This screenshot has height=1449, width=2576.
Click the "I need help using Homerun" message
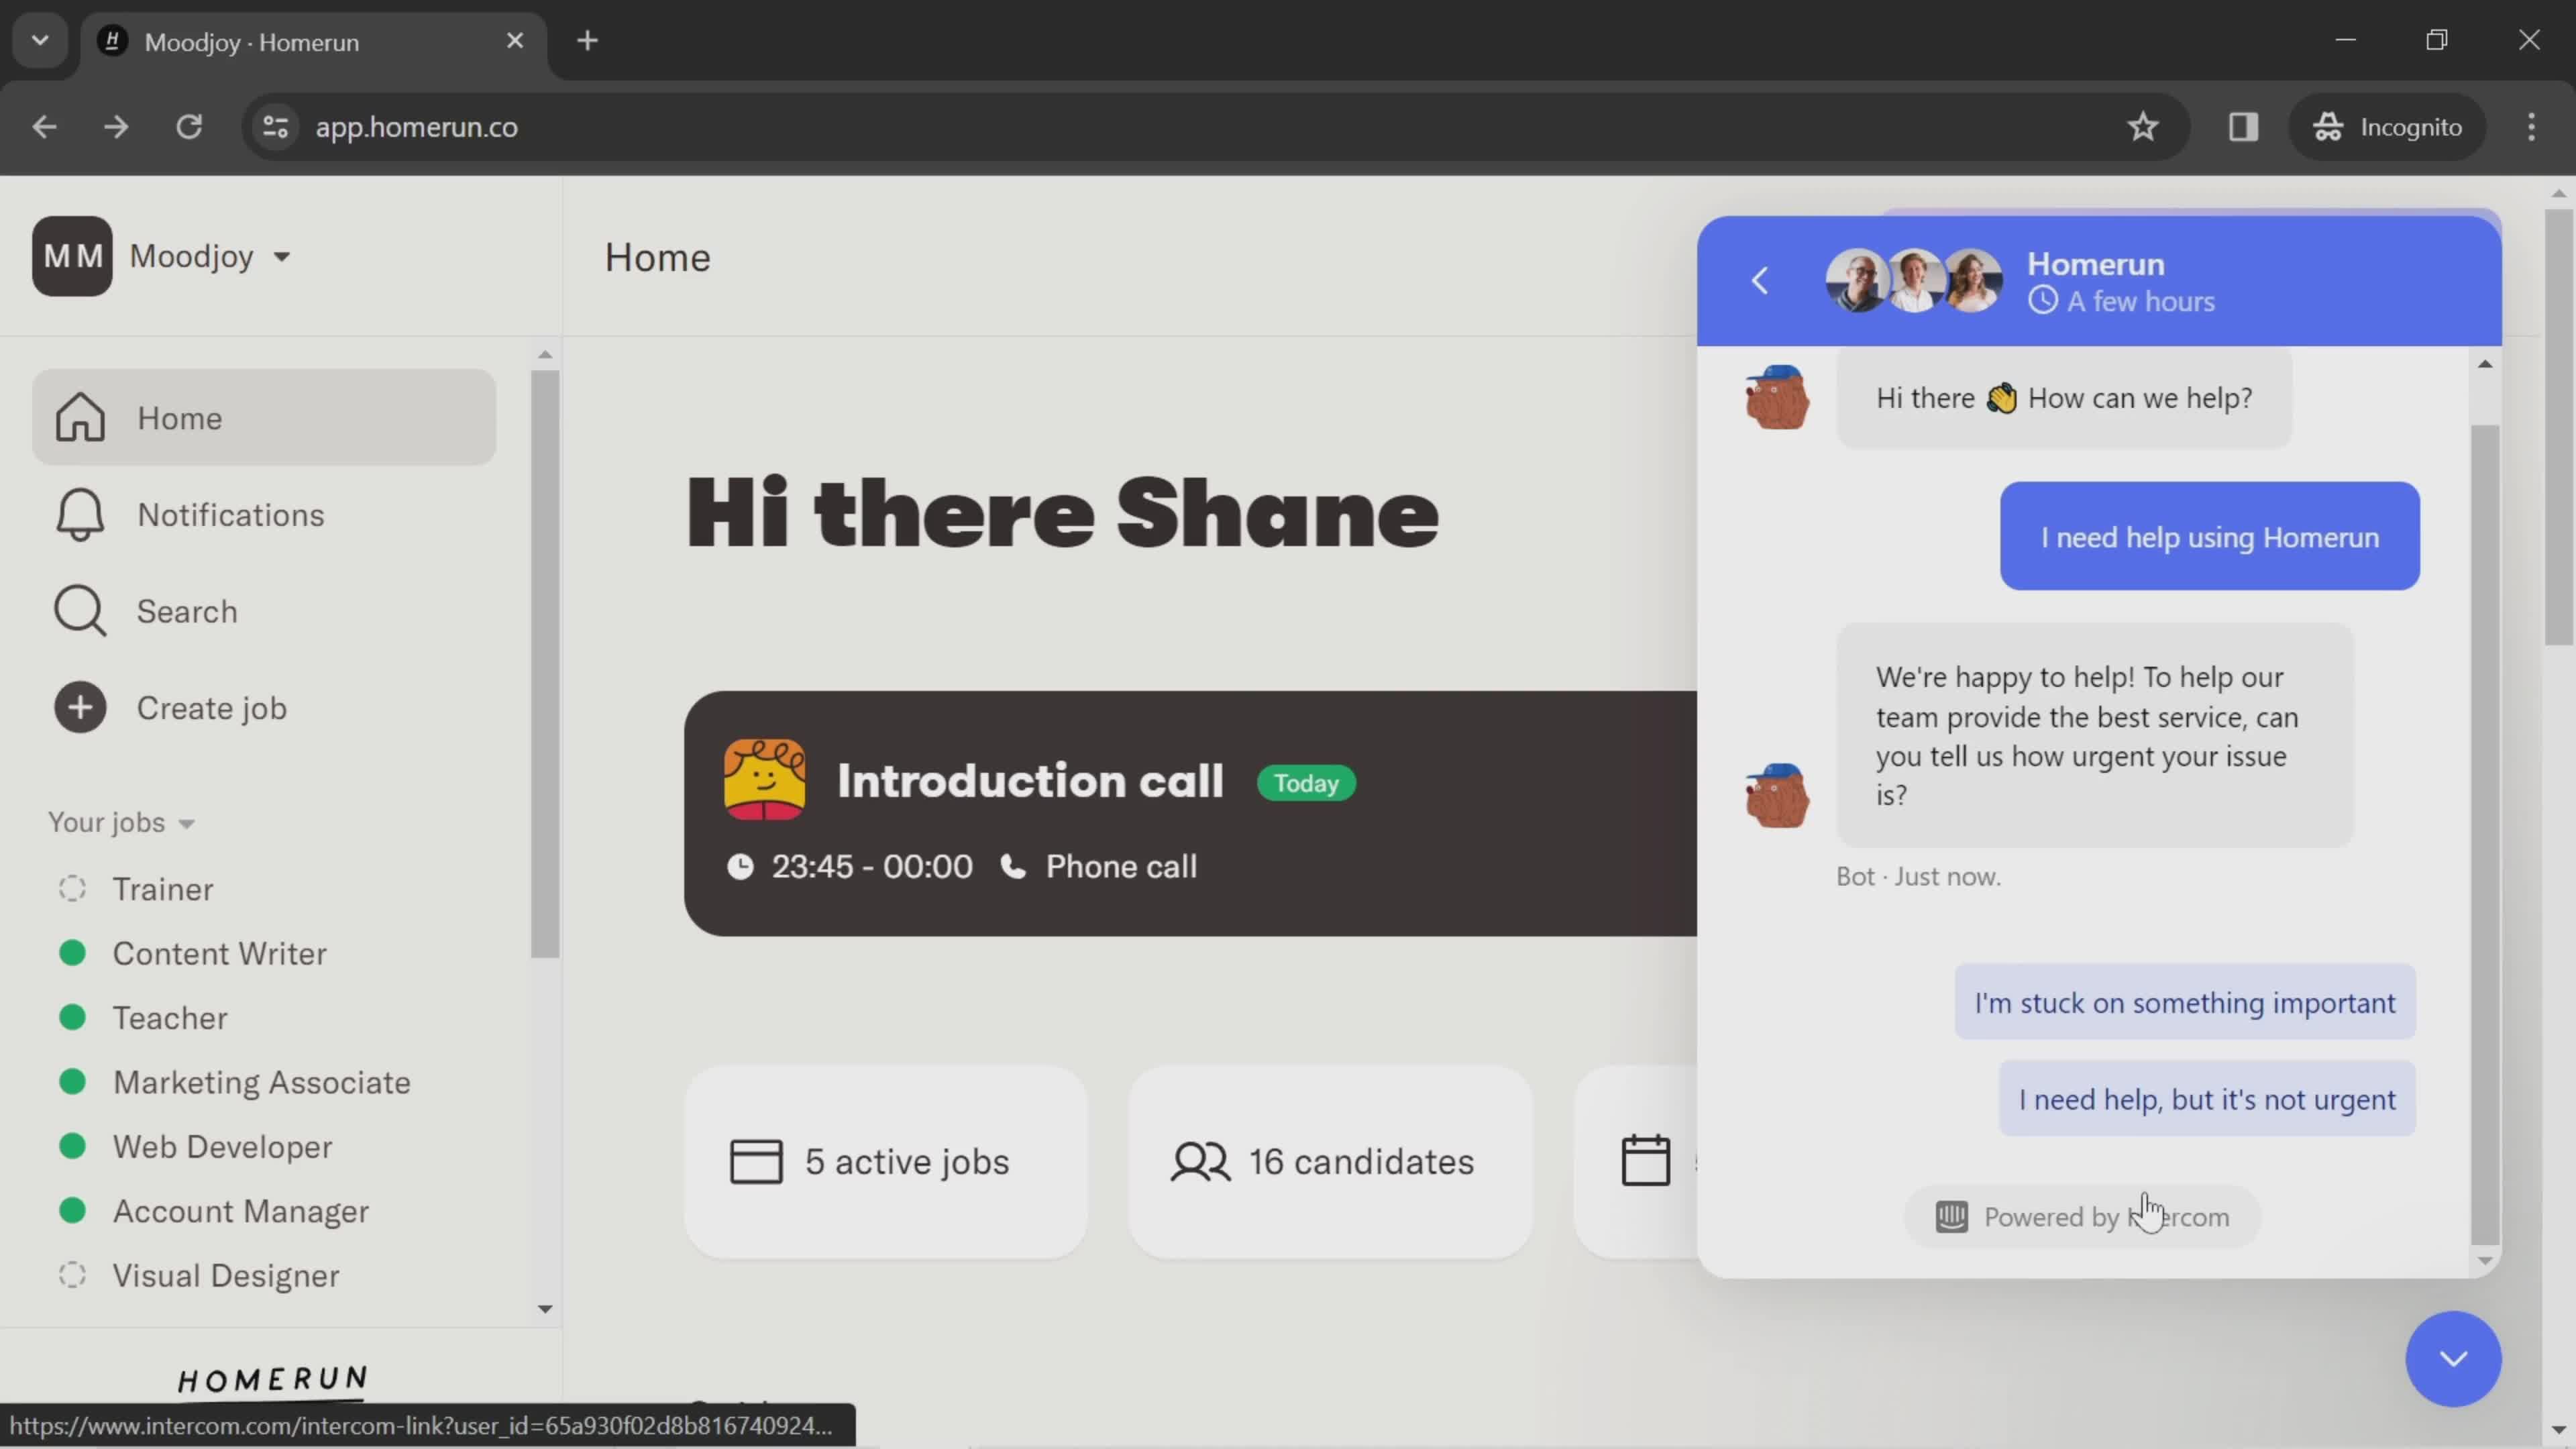coord(2209,537)
